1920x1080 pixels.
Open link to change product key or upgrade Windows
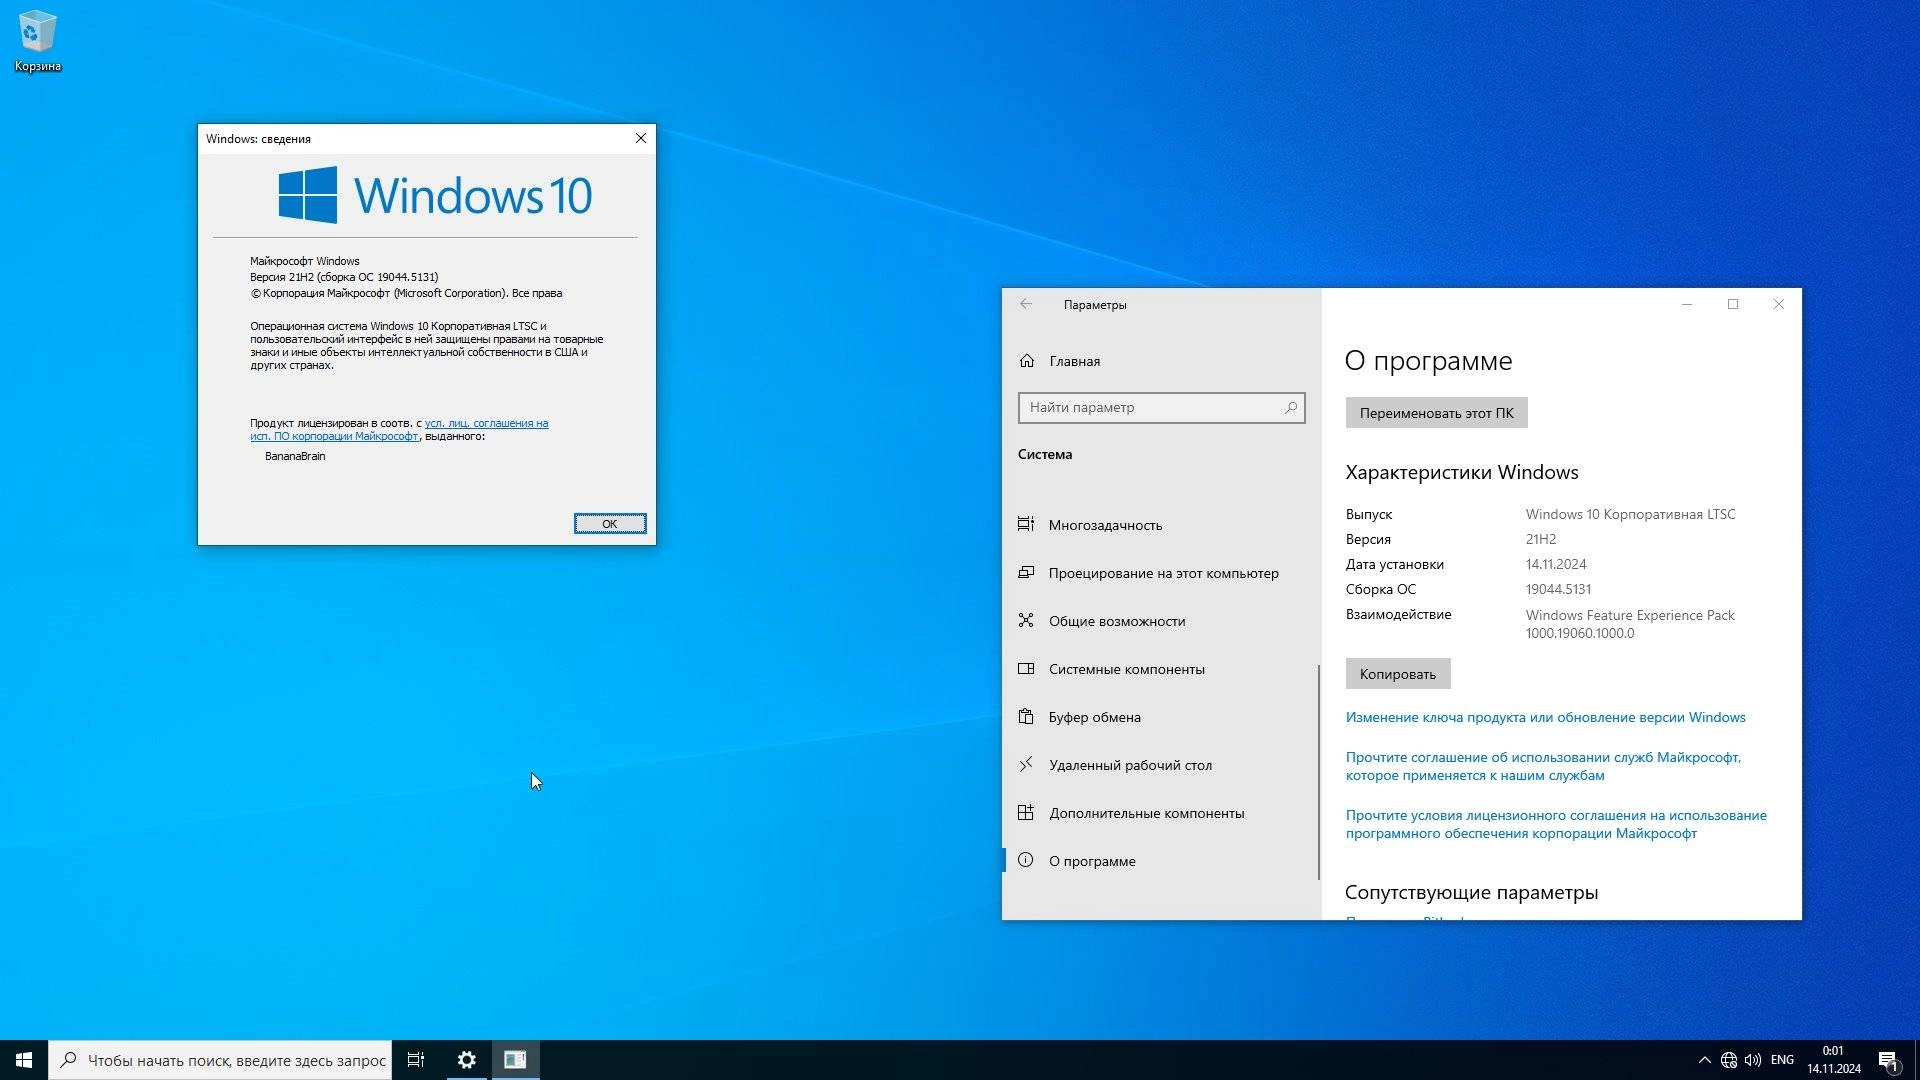point(1545,717)
